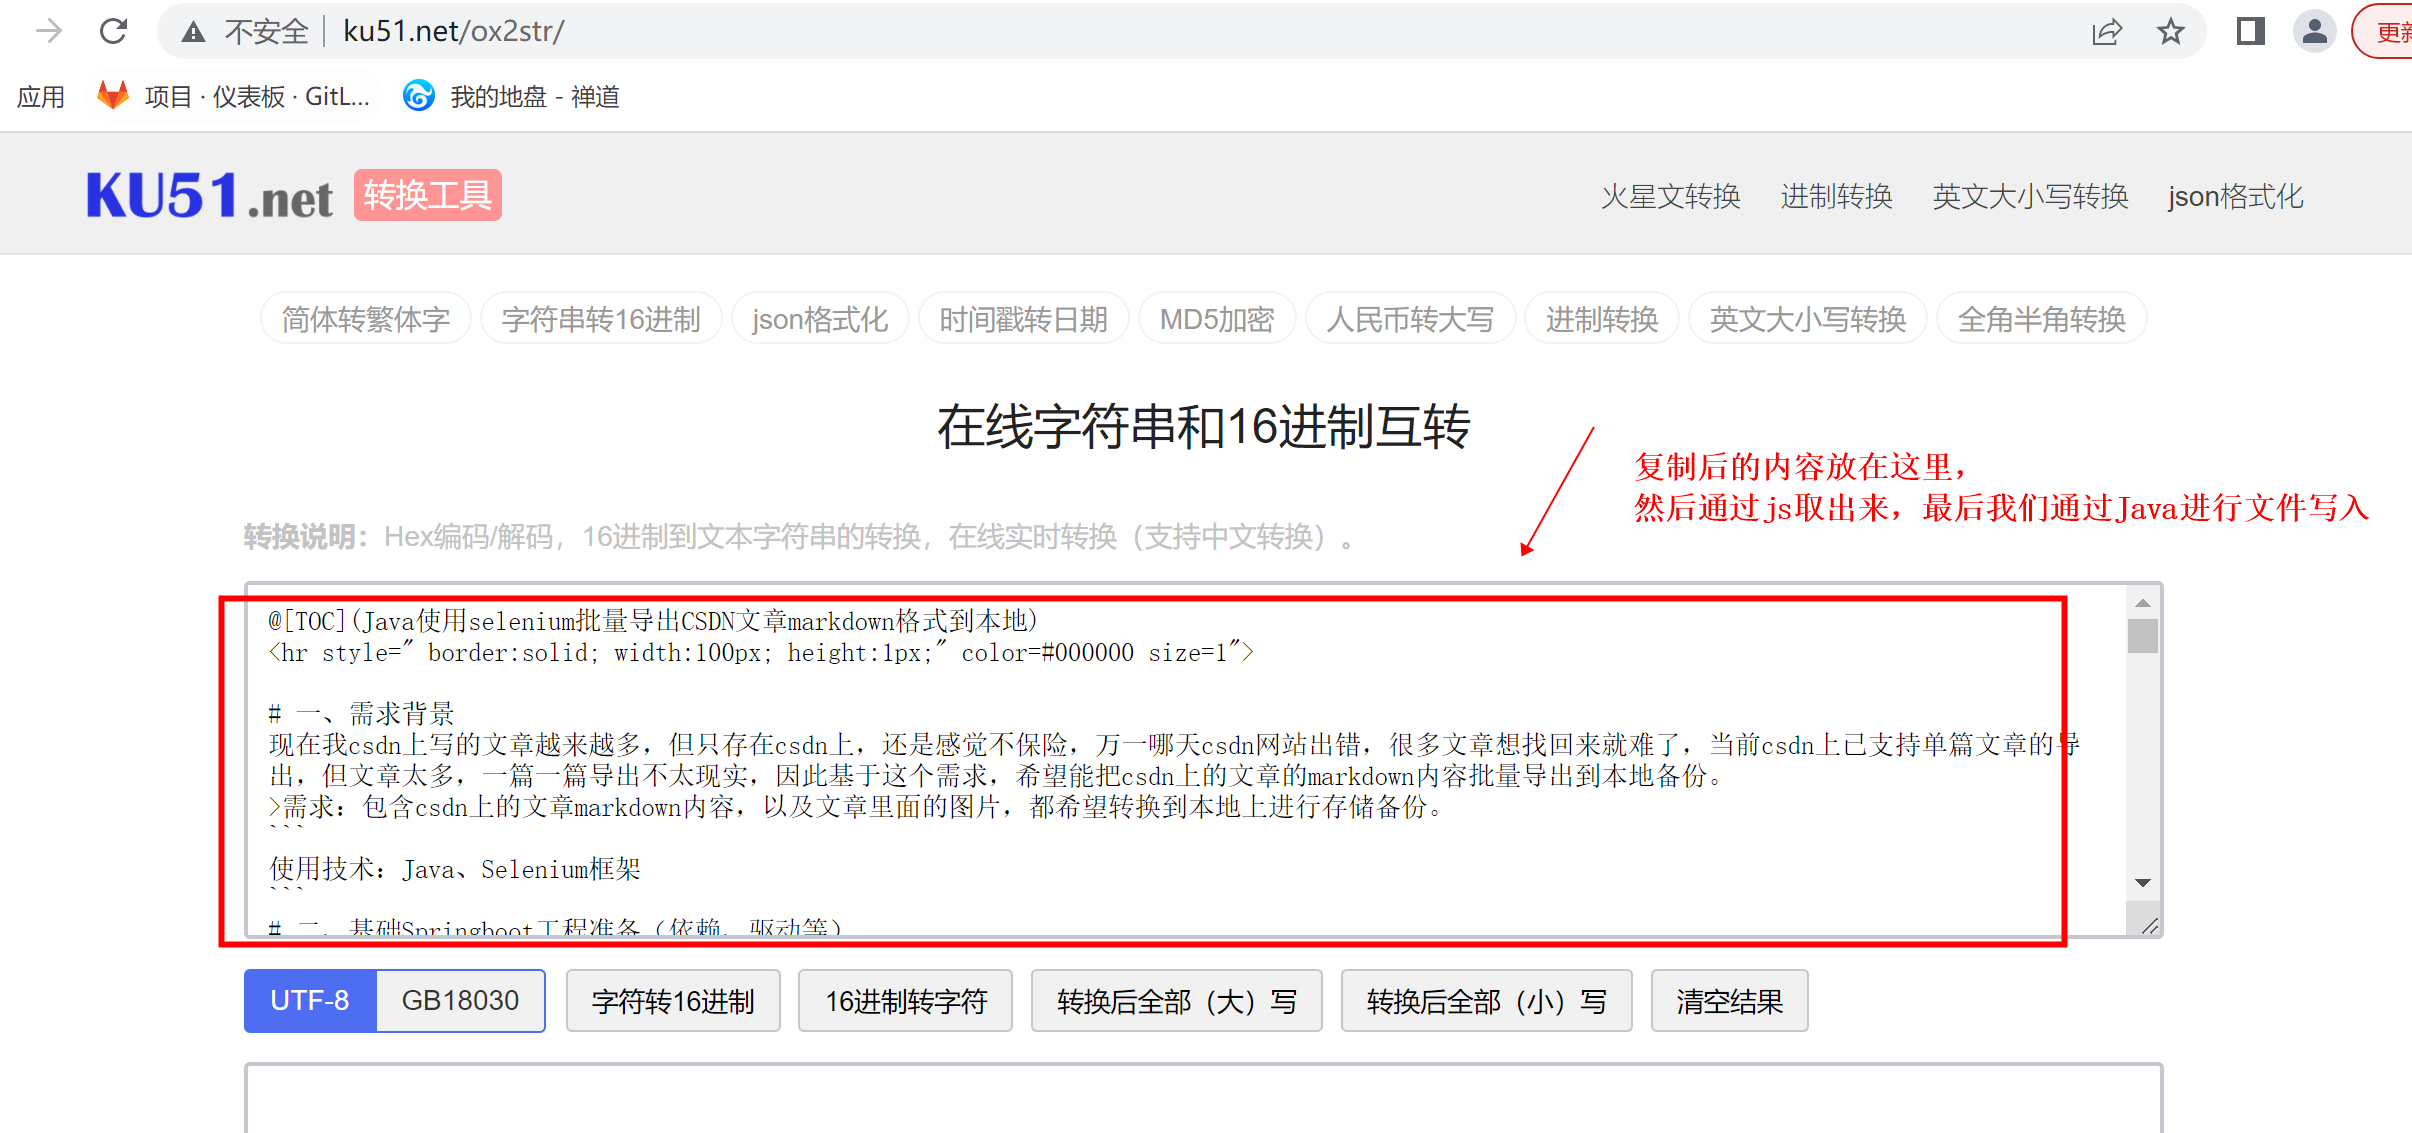Click inside the input text area

tap(1203, 760)
